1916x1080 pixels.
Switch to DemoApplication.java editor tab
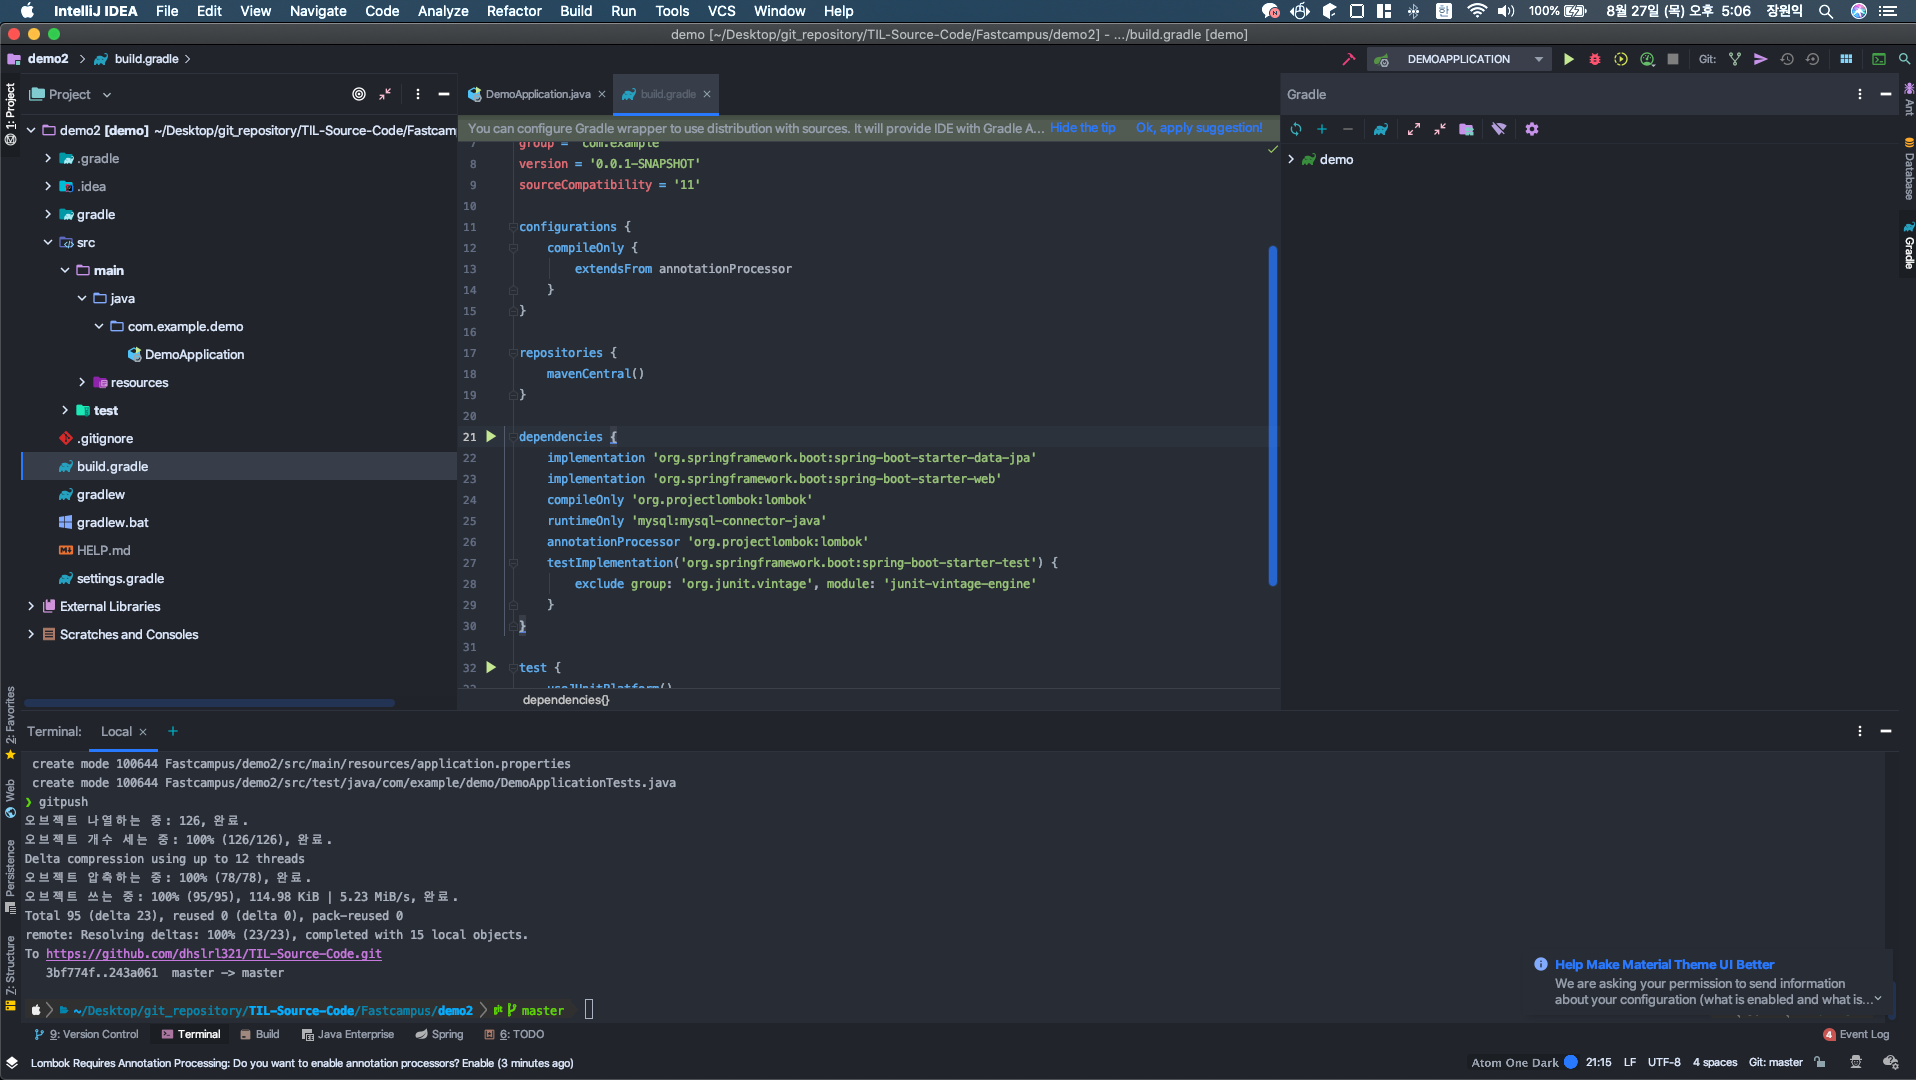pos(537,94)
